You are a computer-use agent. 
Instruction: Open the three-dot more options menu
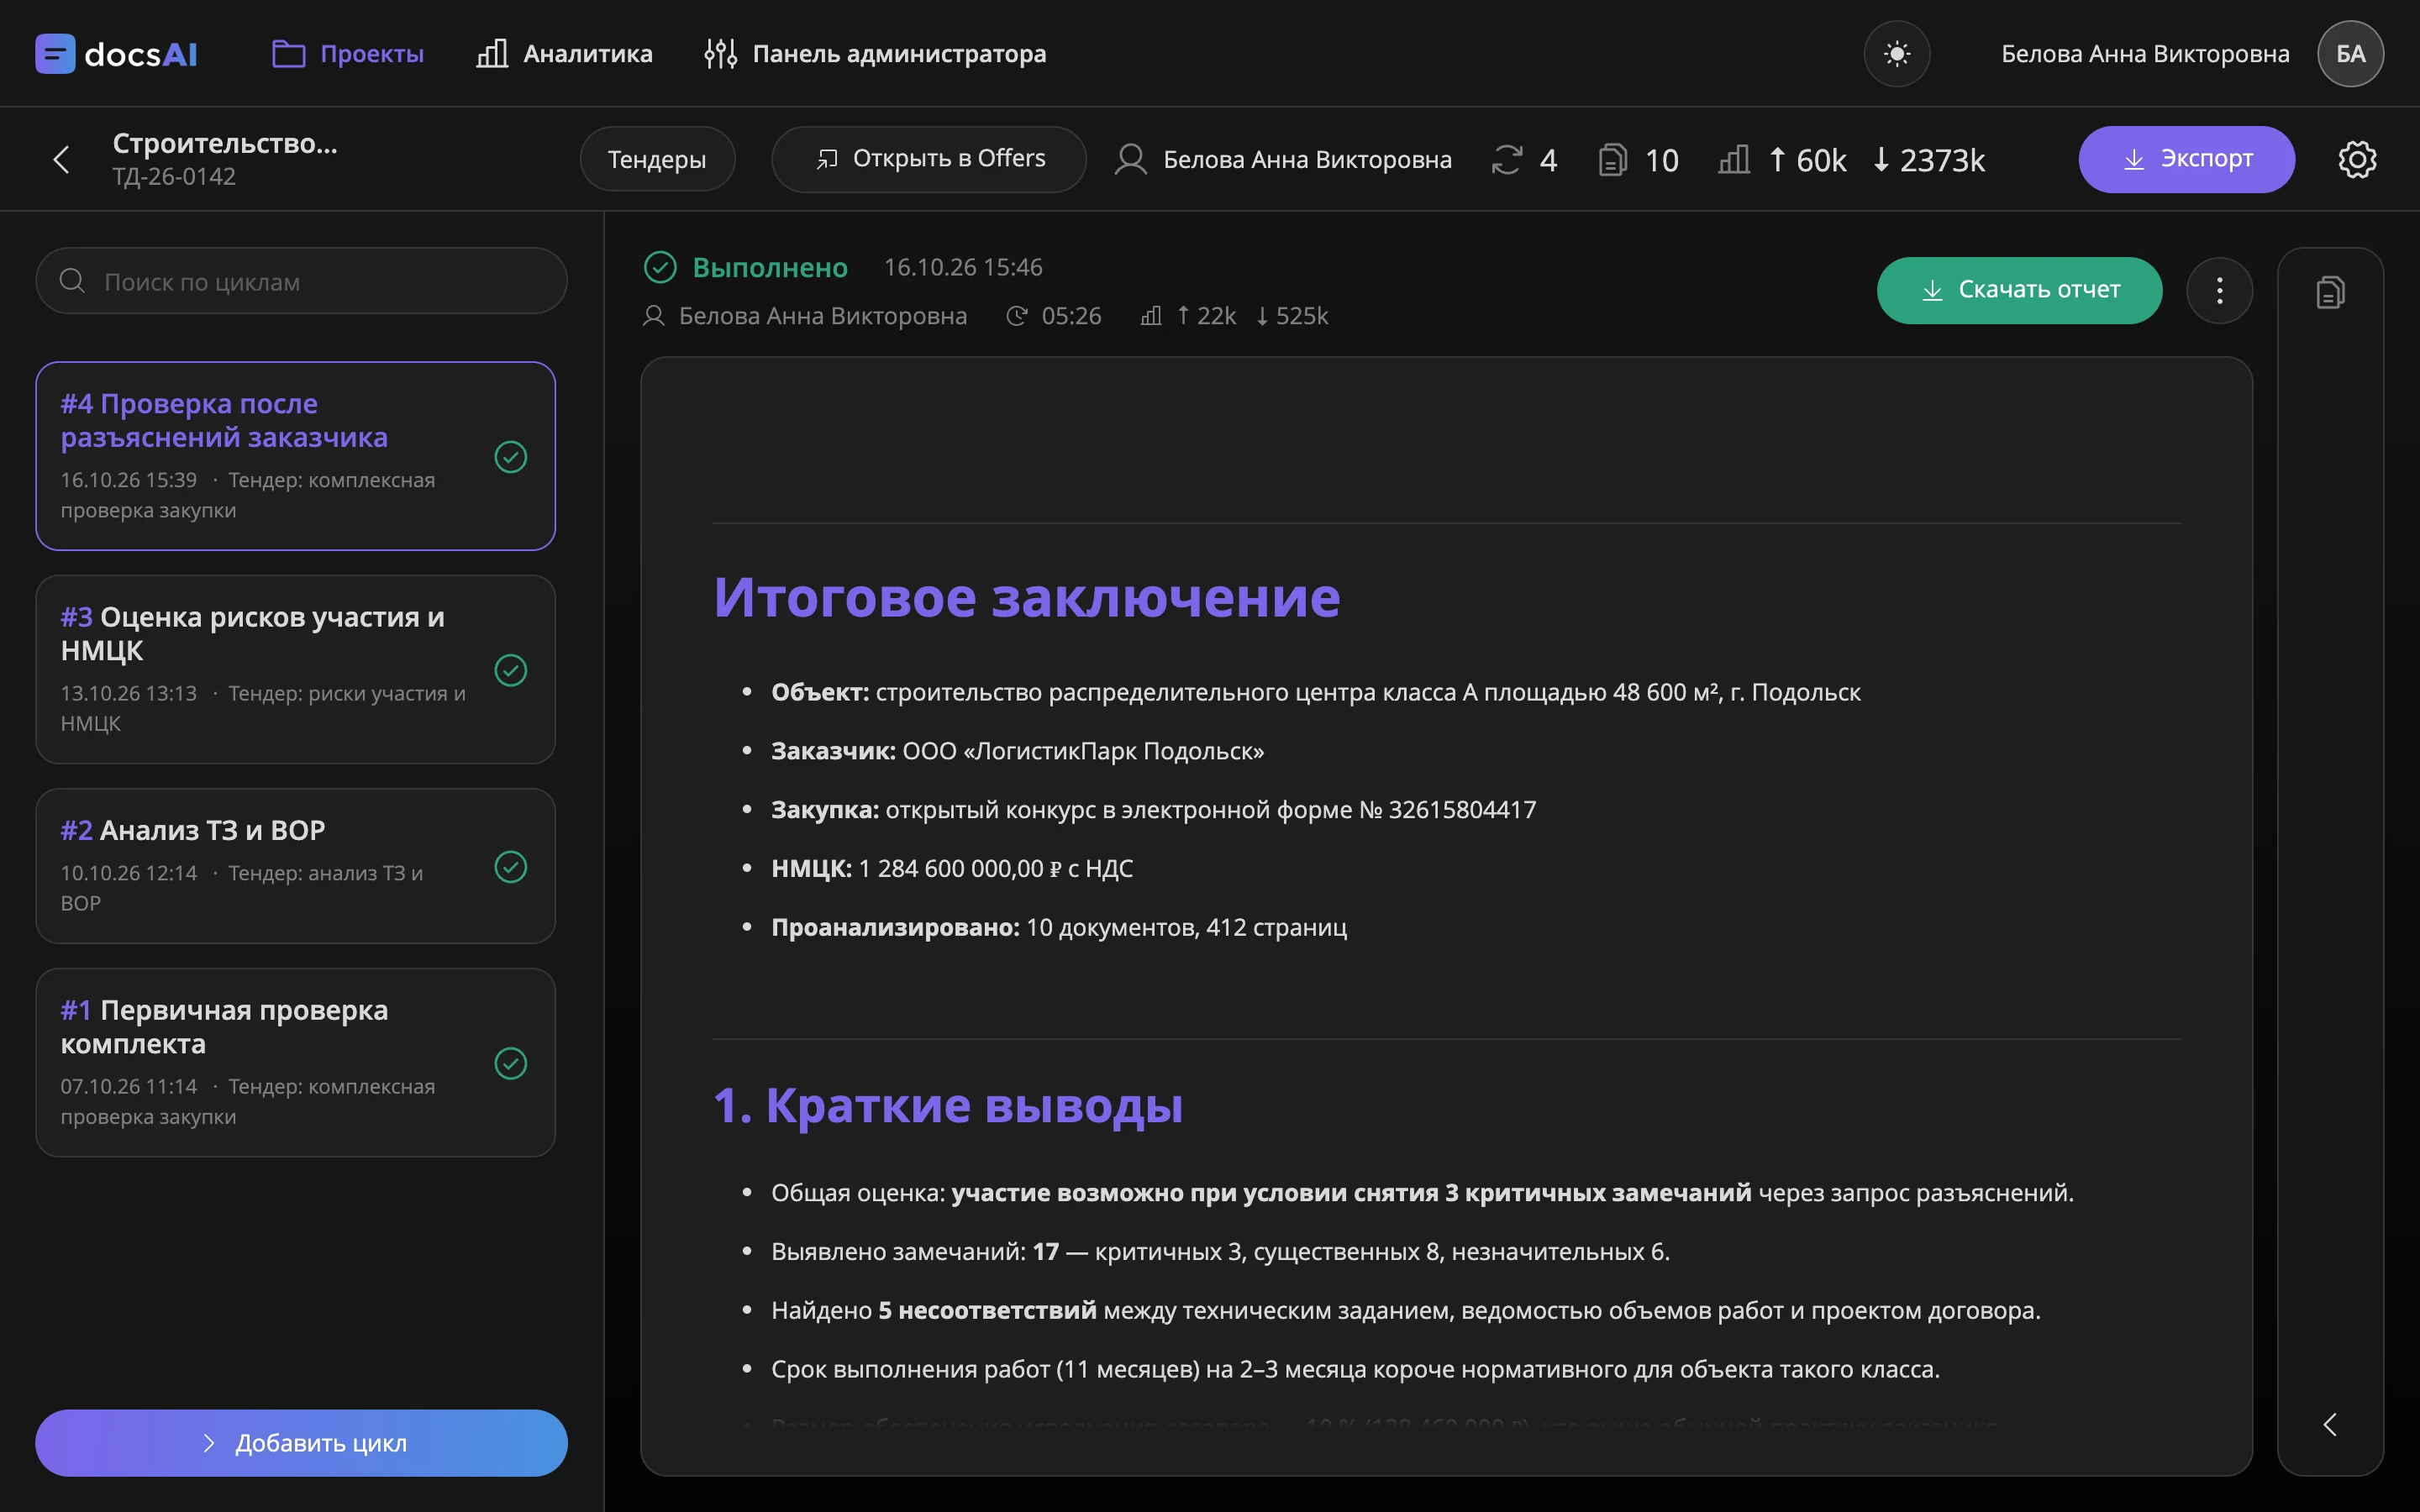pyautogui.click(x=2219, y=290)
